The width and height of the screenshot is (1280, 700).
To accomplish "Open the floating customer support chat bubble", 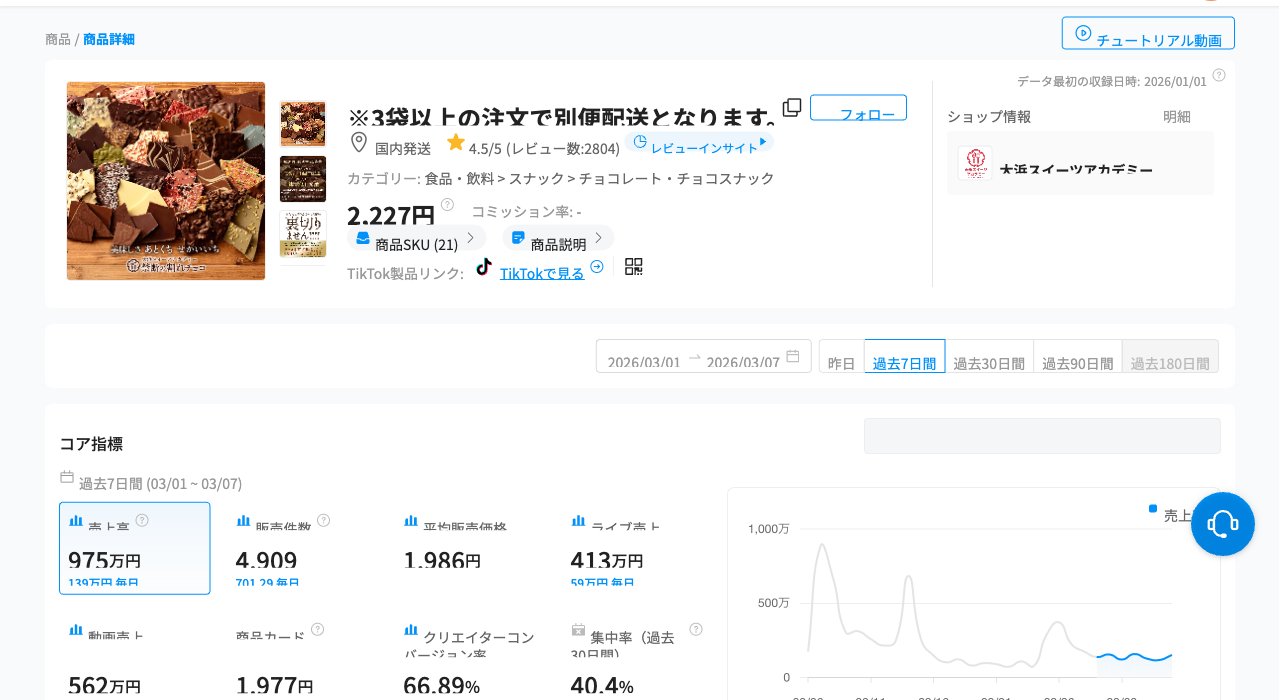I will point(1222,523).
